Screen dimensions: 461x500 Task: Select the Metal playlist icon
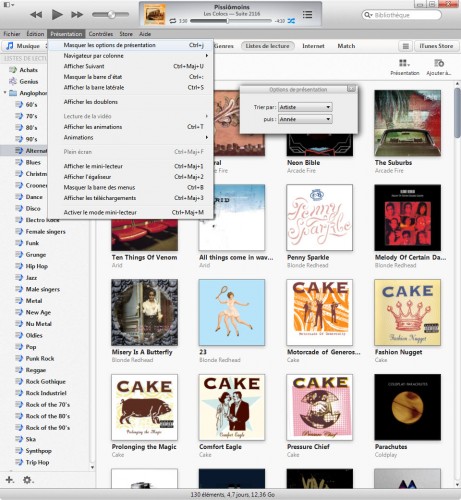tap(19, 301)
